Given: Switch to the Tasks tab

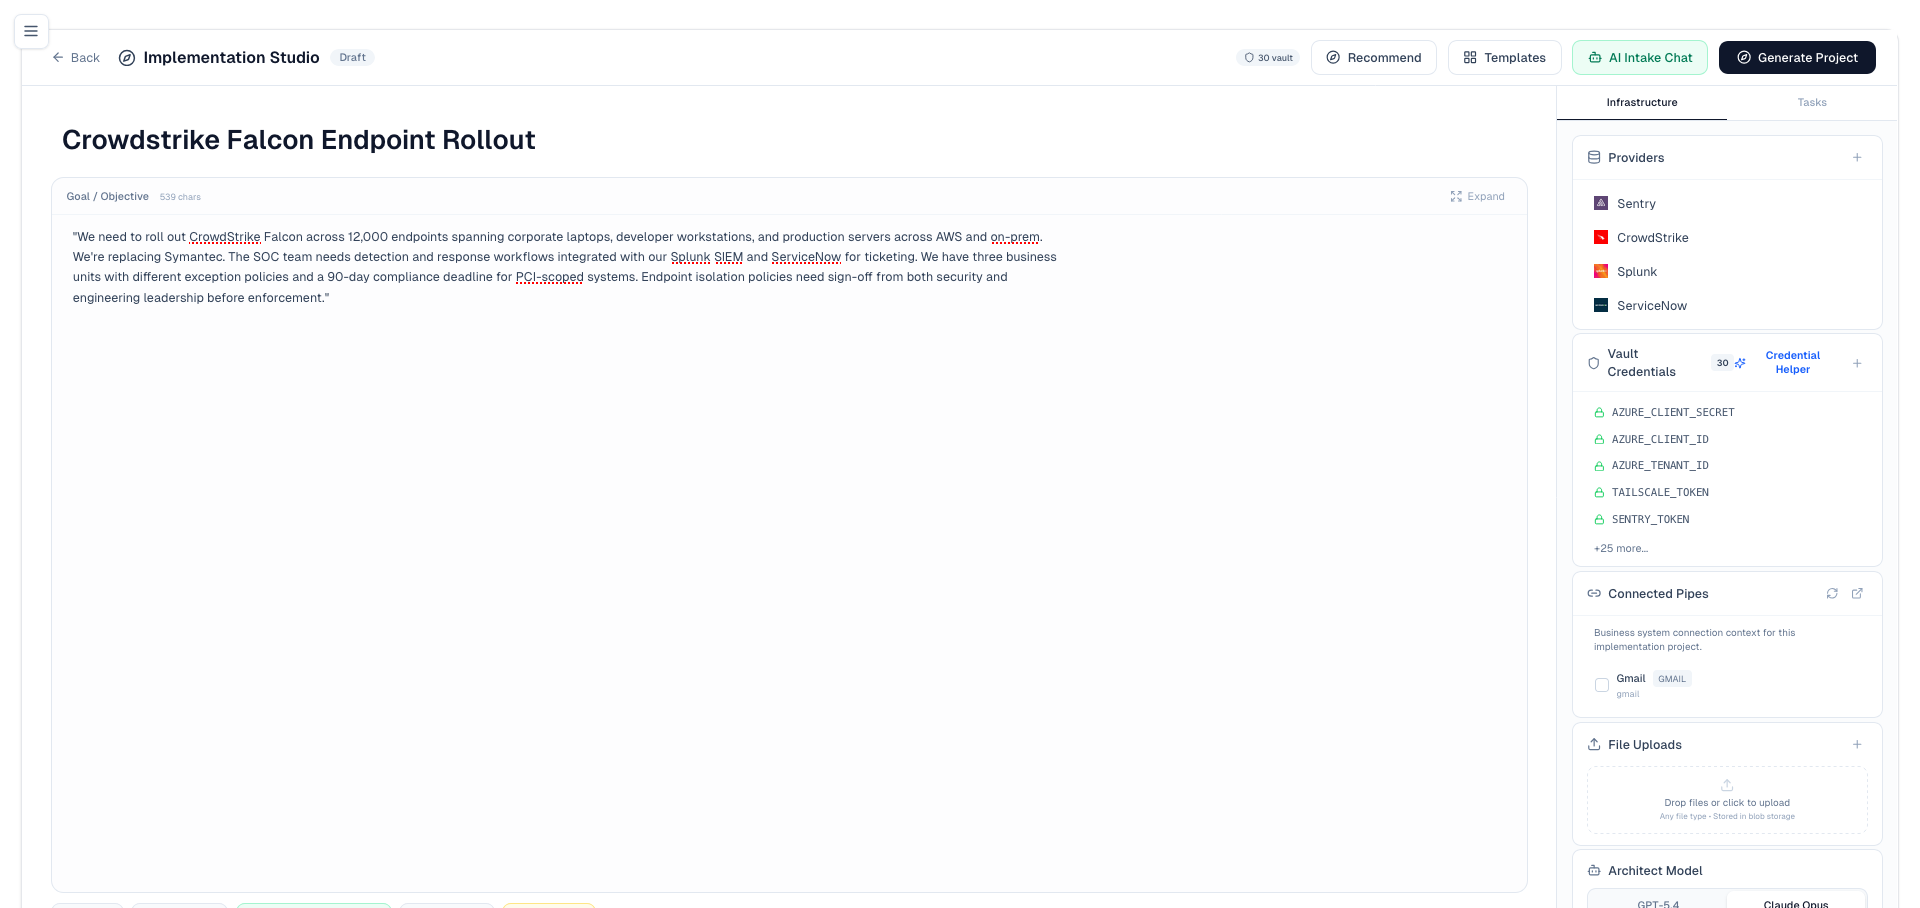Looking at the screenshot, I should click(x=1812, y=102).
